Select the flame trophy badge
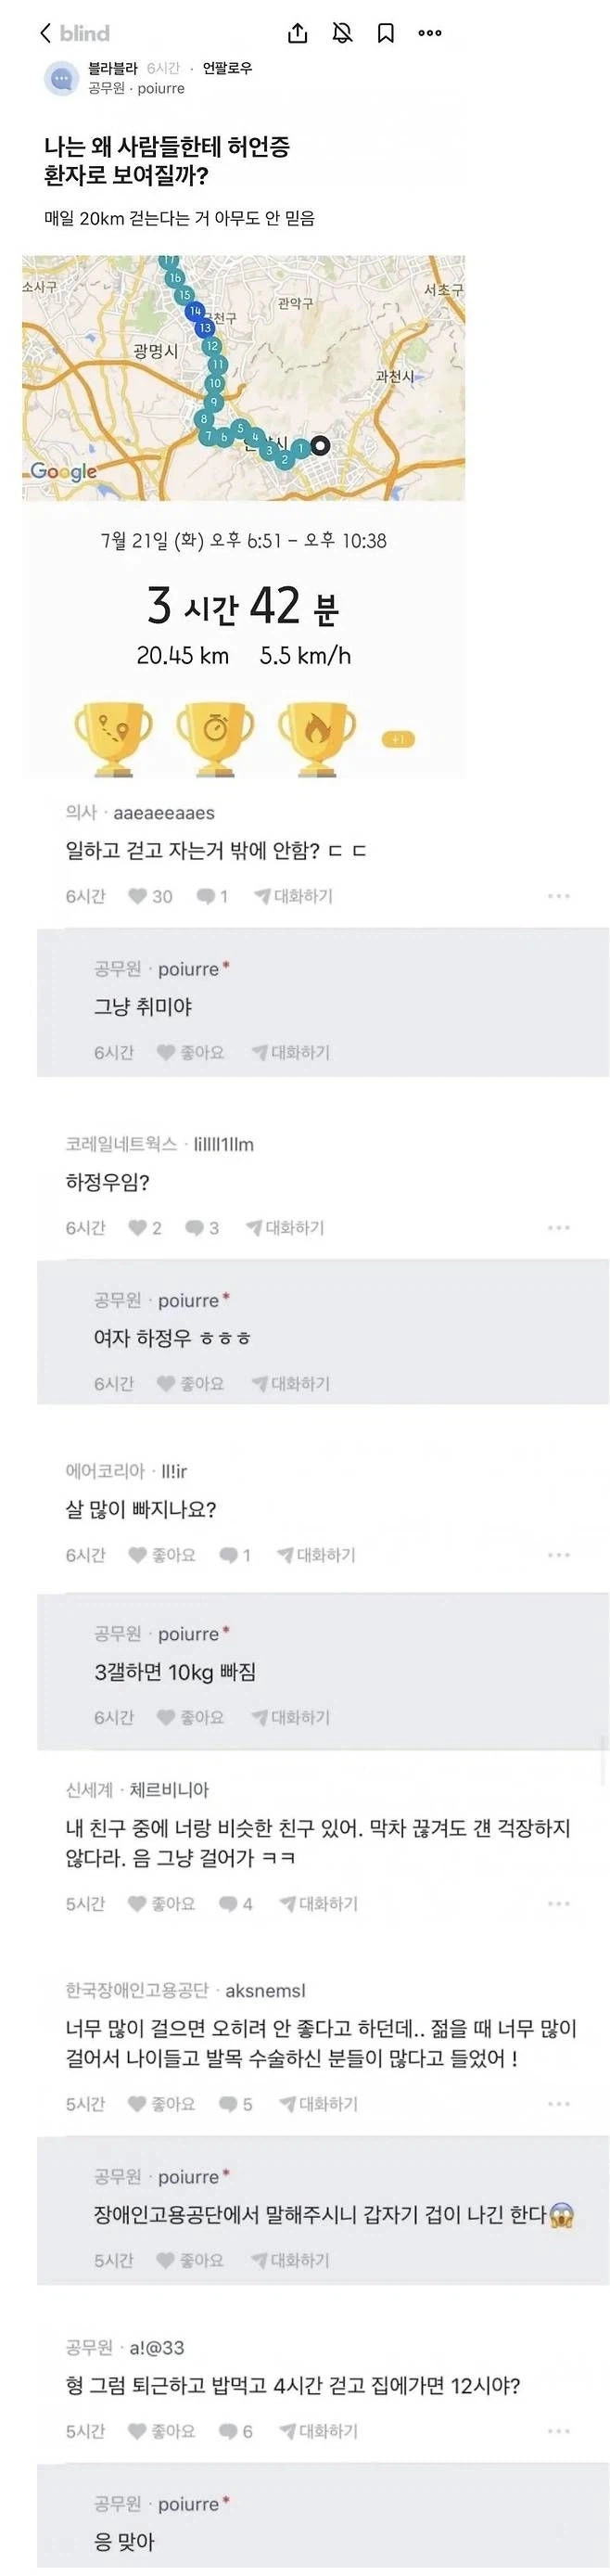Screen dimensions: 610x2576 [x=314, y=731]
